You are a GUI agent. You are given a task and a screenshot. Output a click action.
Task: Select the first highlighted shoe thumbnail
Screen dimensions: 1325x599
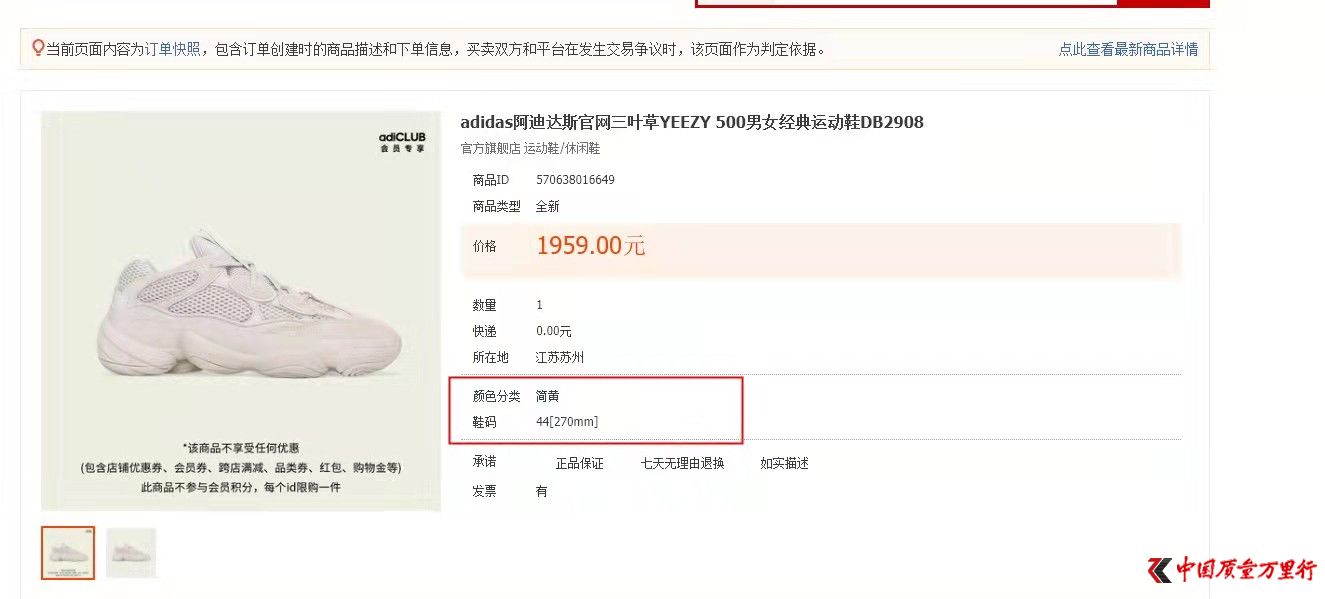point(68,553)
